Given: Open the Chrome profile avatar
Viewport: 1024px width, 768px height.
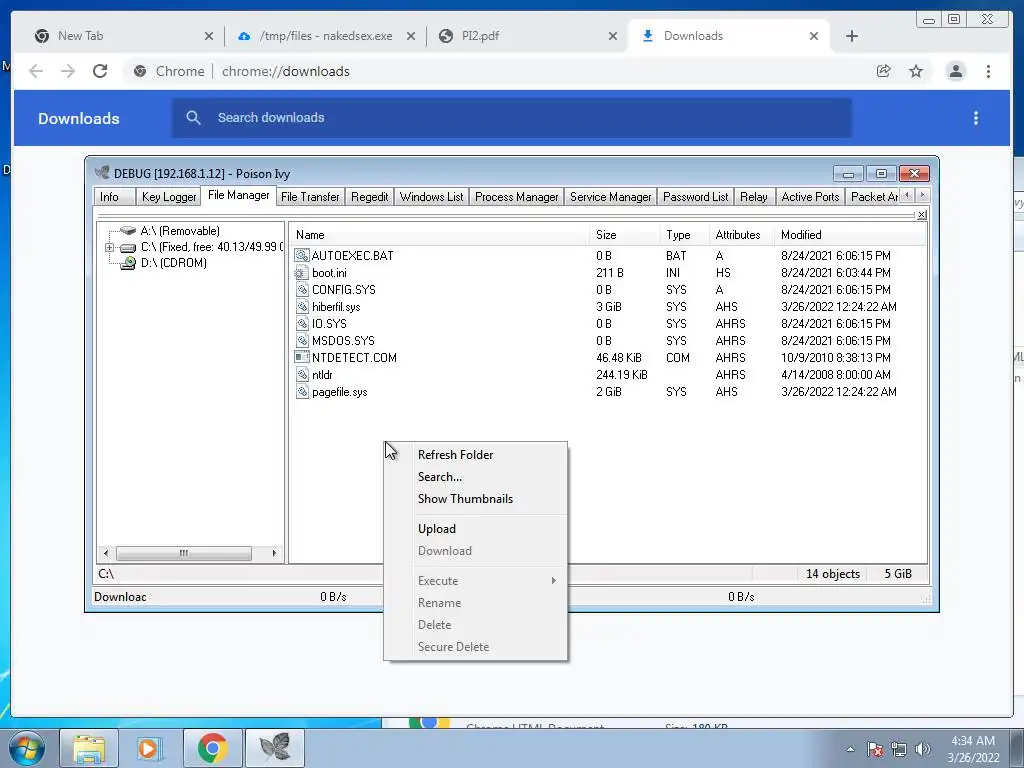Looking at the screenshot, I should 955,71.
